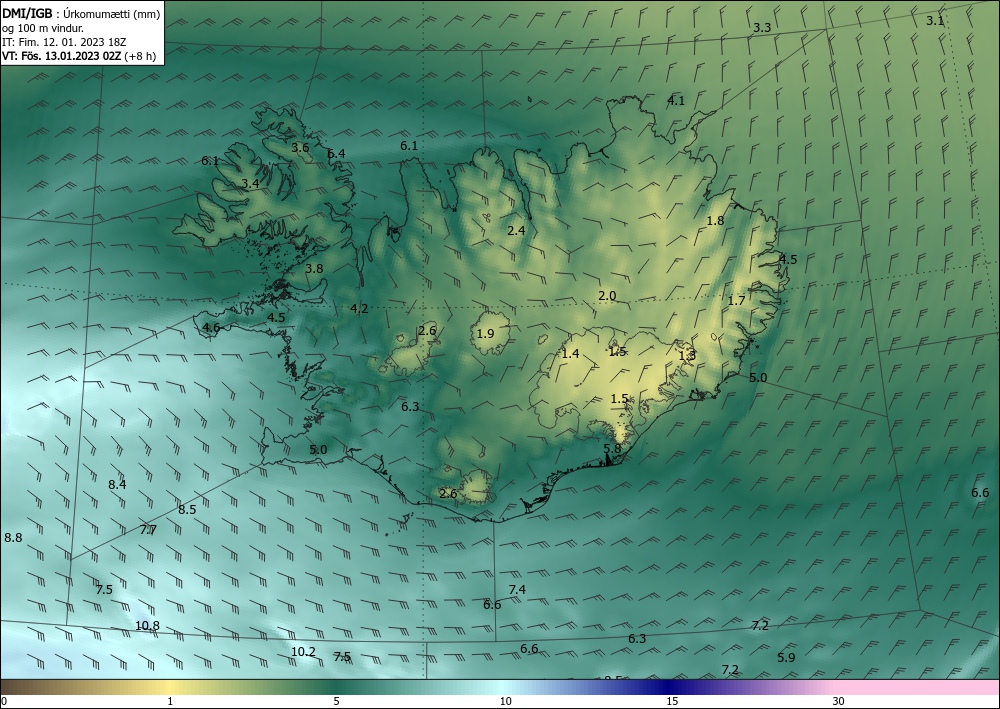Screen dimensions: 1000x709
Task: Select the 7.7 value label
Action: tap(148, 529)
